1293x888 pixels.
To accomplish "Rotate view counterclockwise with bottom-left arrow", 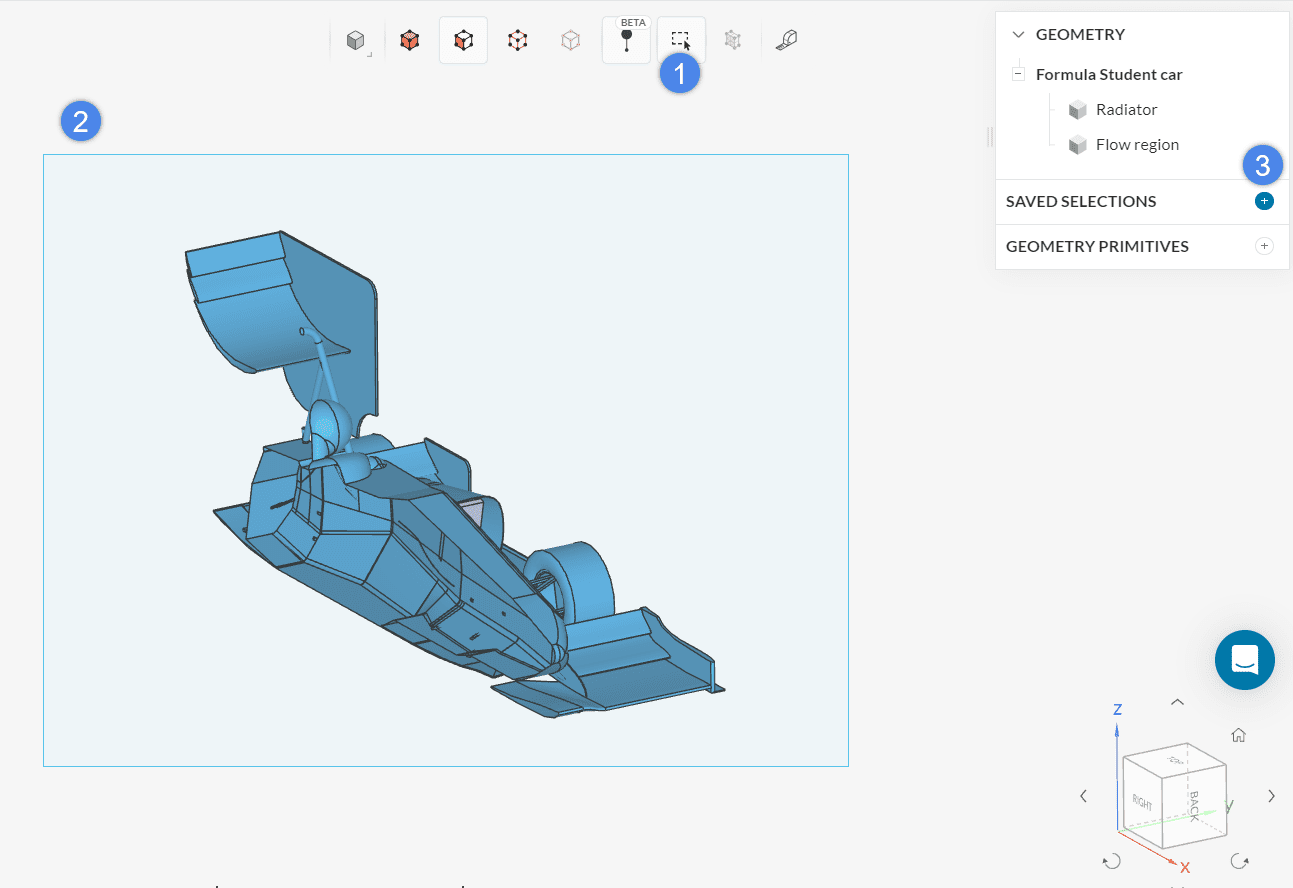I will pos(1110,861).
